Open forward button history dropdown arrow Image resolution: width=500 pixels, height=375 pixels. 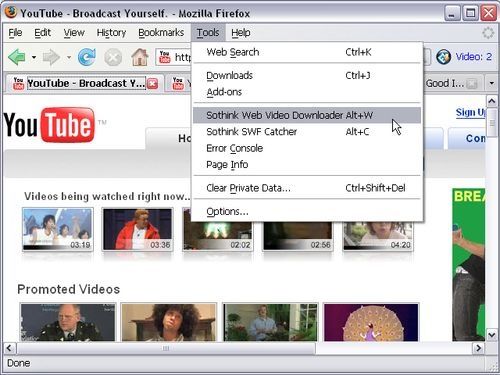pos(69,57)
